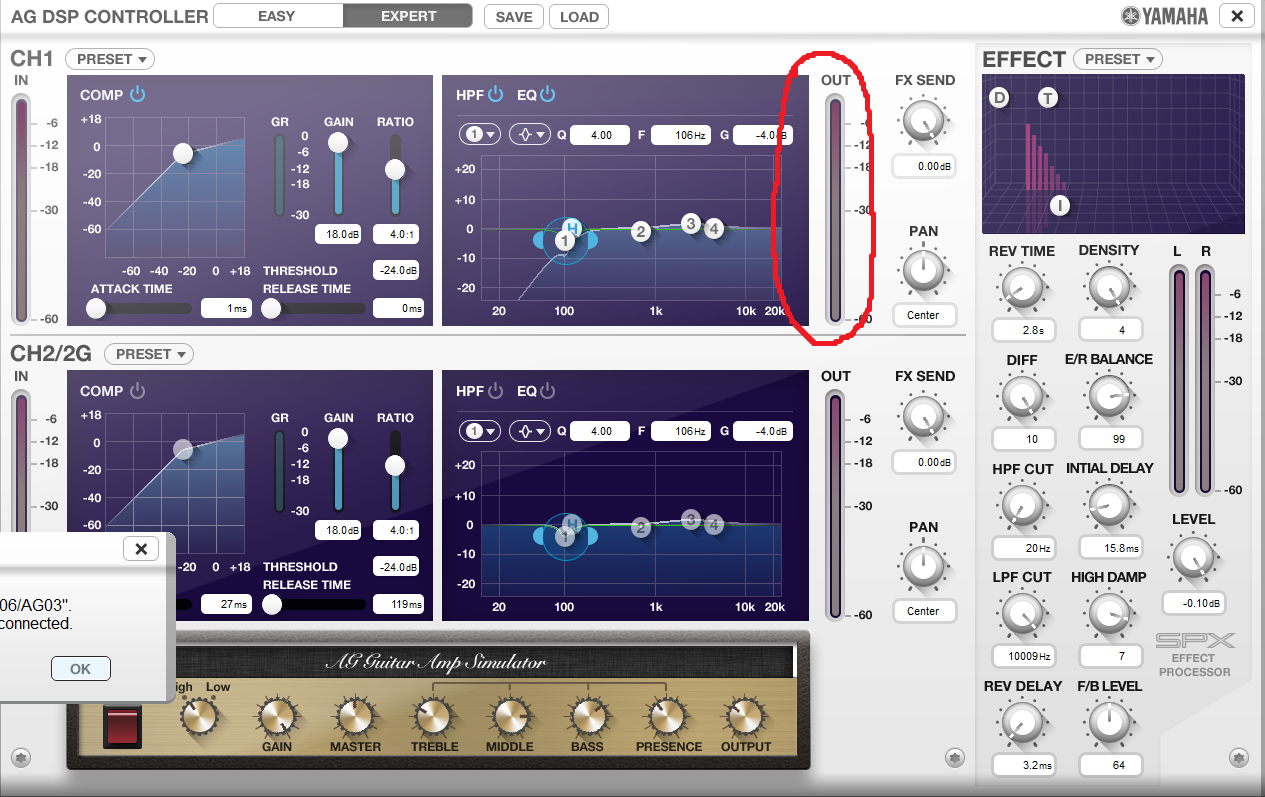Select CH1 HPF 'H' node on EQ graph

pyautogui.click(x=572, y=227)
